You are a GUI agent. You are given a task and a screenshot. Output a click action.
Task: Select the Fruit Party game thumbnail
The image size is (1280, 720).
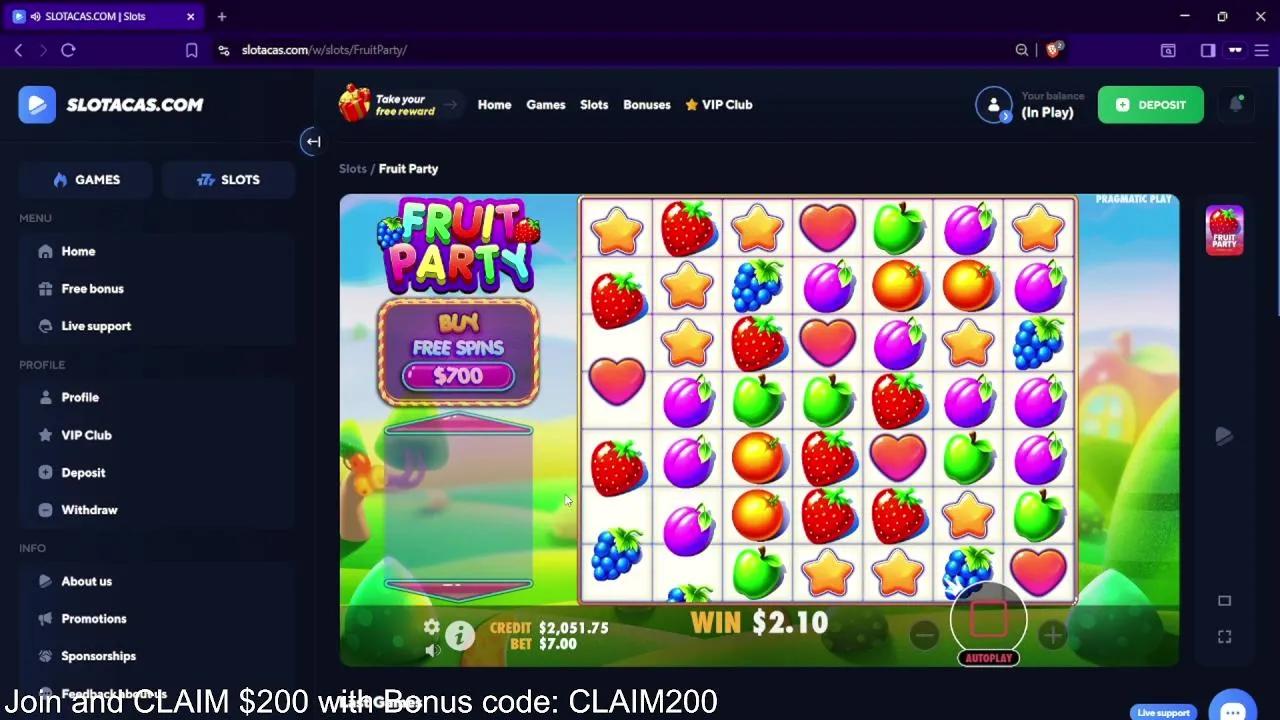[x=1224, y=230]
